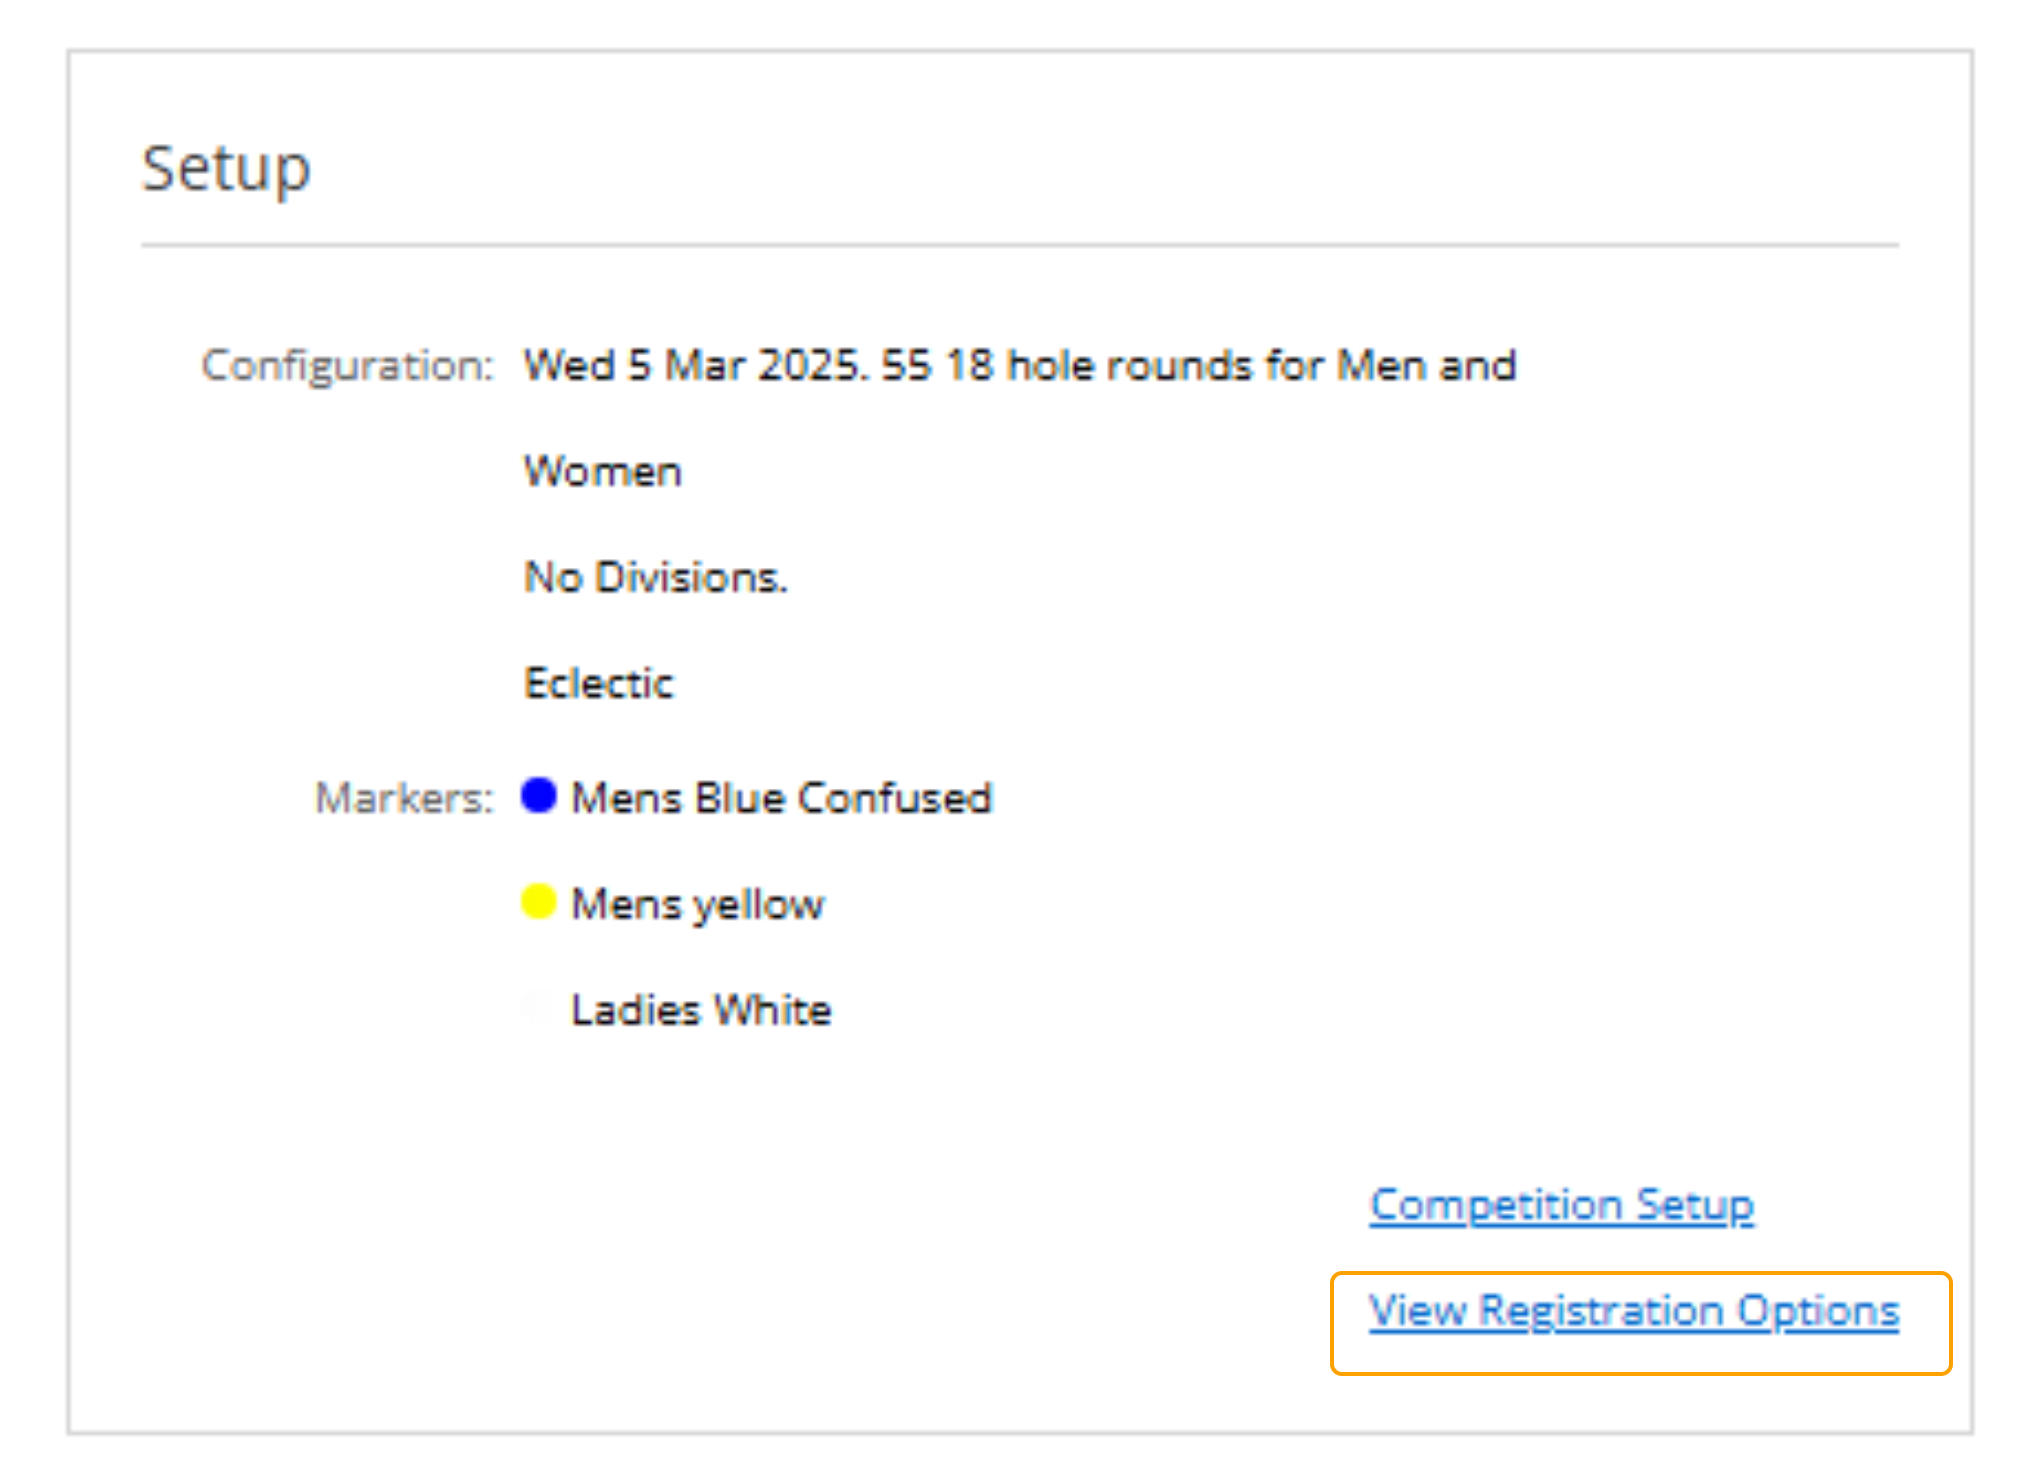
Task: Click the "Men and" configuration text
Action: tap(1426, 365)
